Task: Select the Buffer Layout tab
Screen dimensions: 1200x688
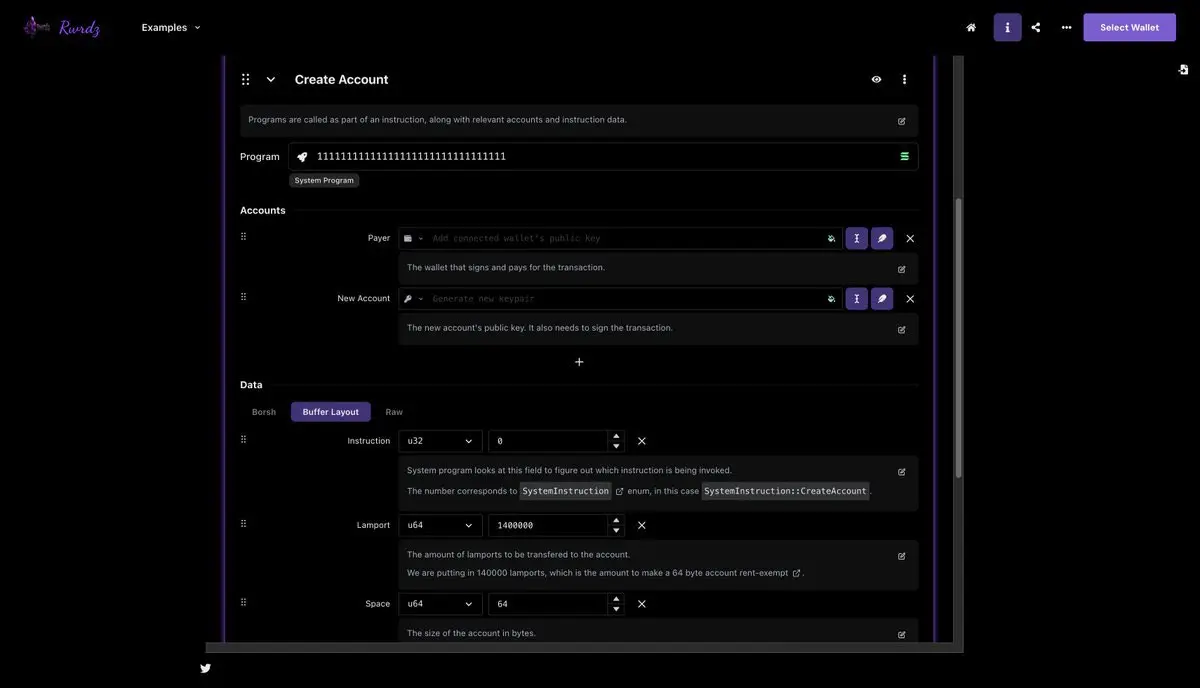Action: pos(331,412)
